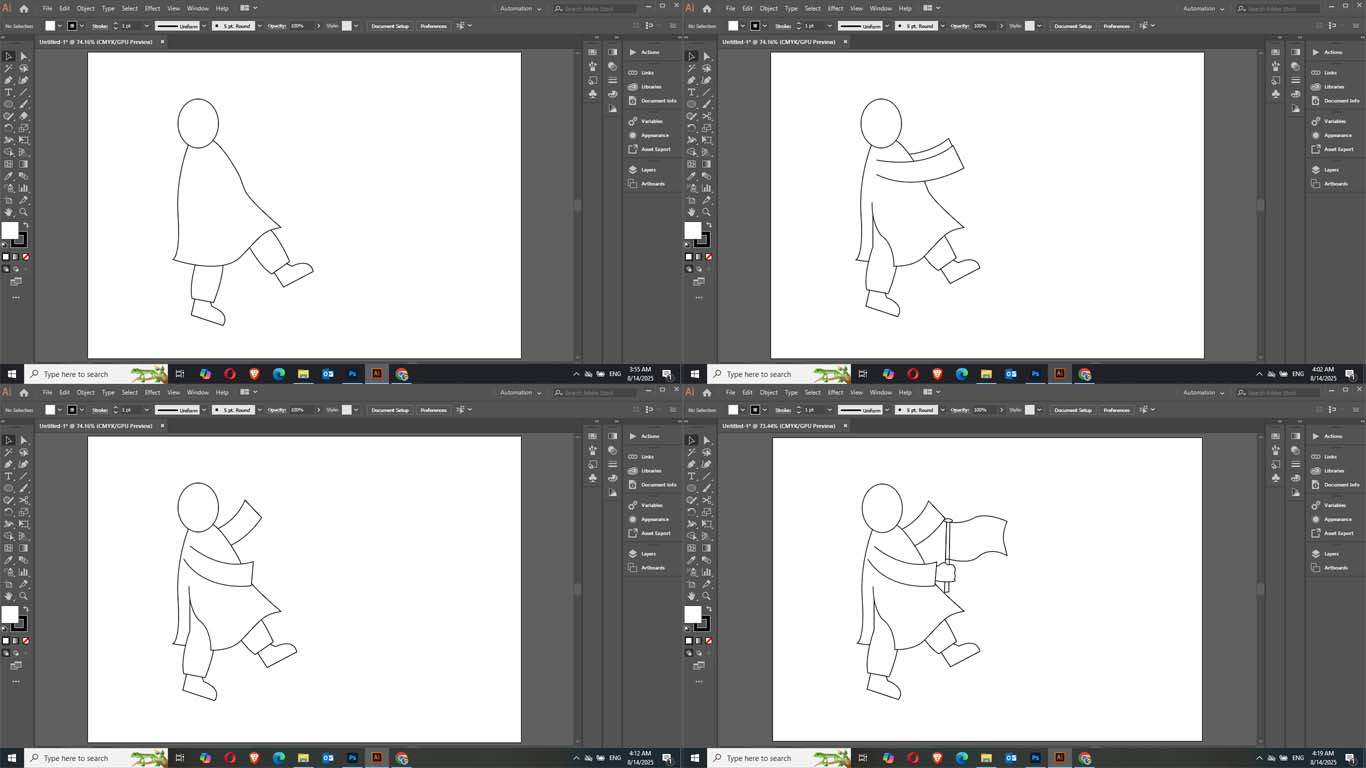Select the Pen tool in top-left window
The width and height of the screenshot is (1366, 768).
click(x=8, y=80)
